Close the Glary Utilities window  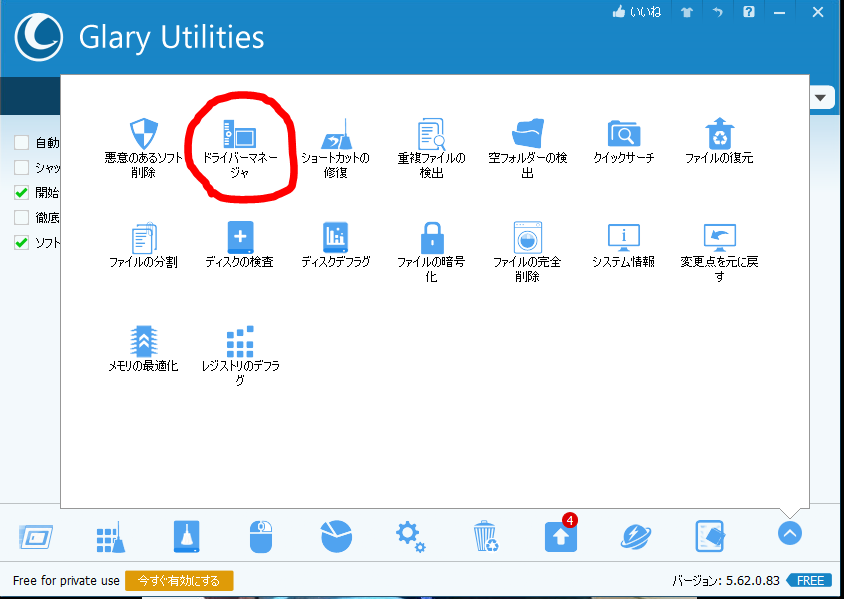coord(818,12)
